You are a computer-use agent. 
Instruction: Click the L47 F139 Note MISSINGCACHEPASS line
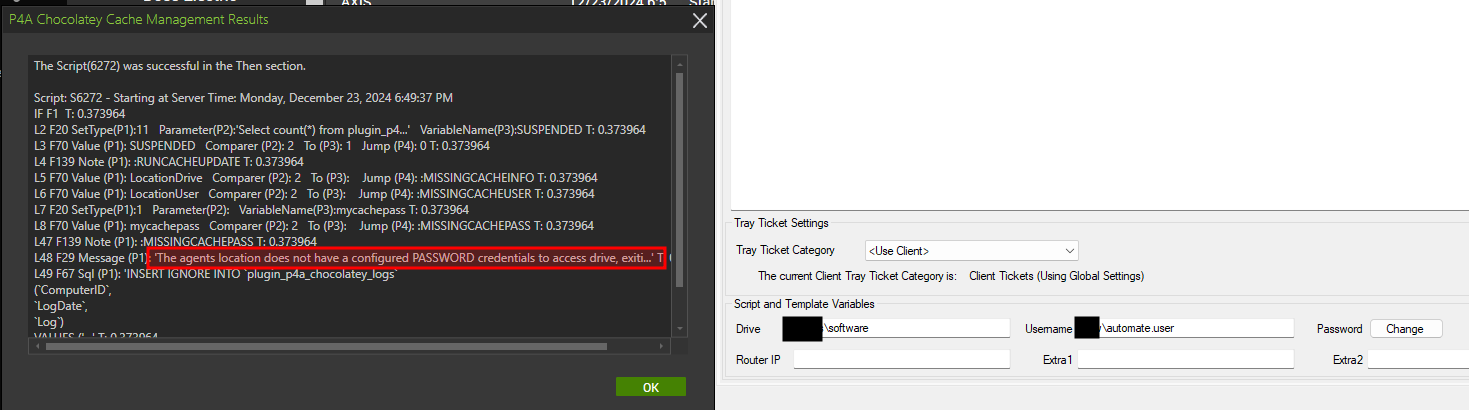click(176, 242)
